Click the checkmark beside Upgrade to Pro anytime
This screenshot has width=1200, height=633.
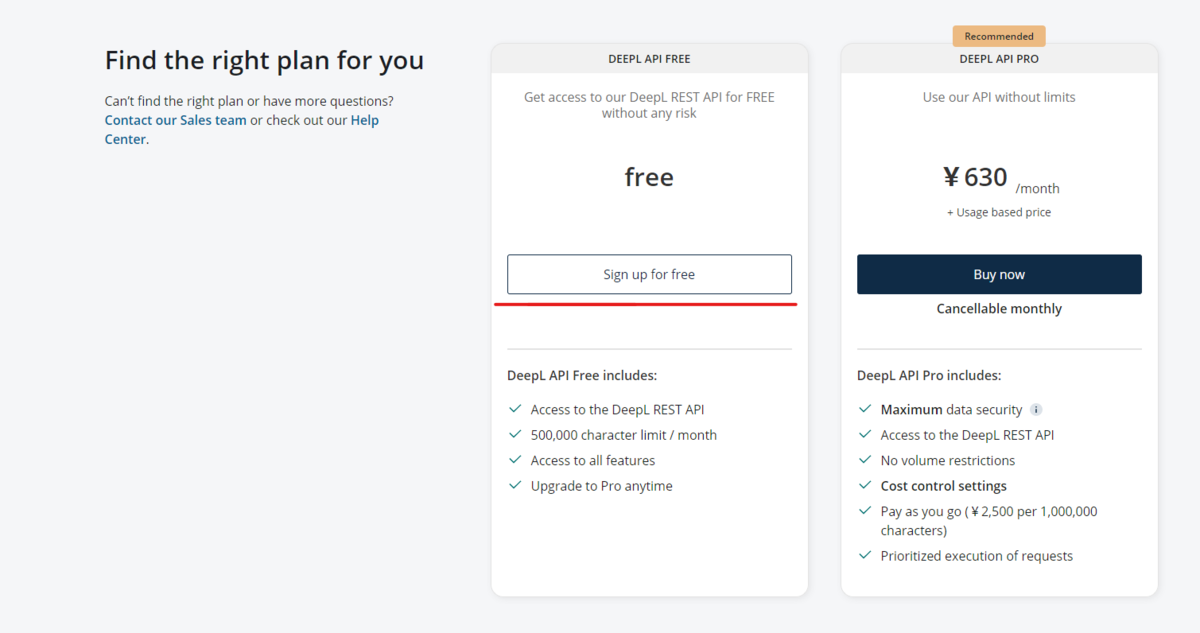pyautogui.click(x=515, y=485)
